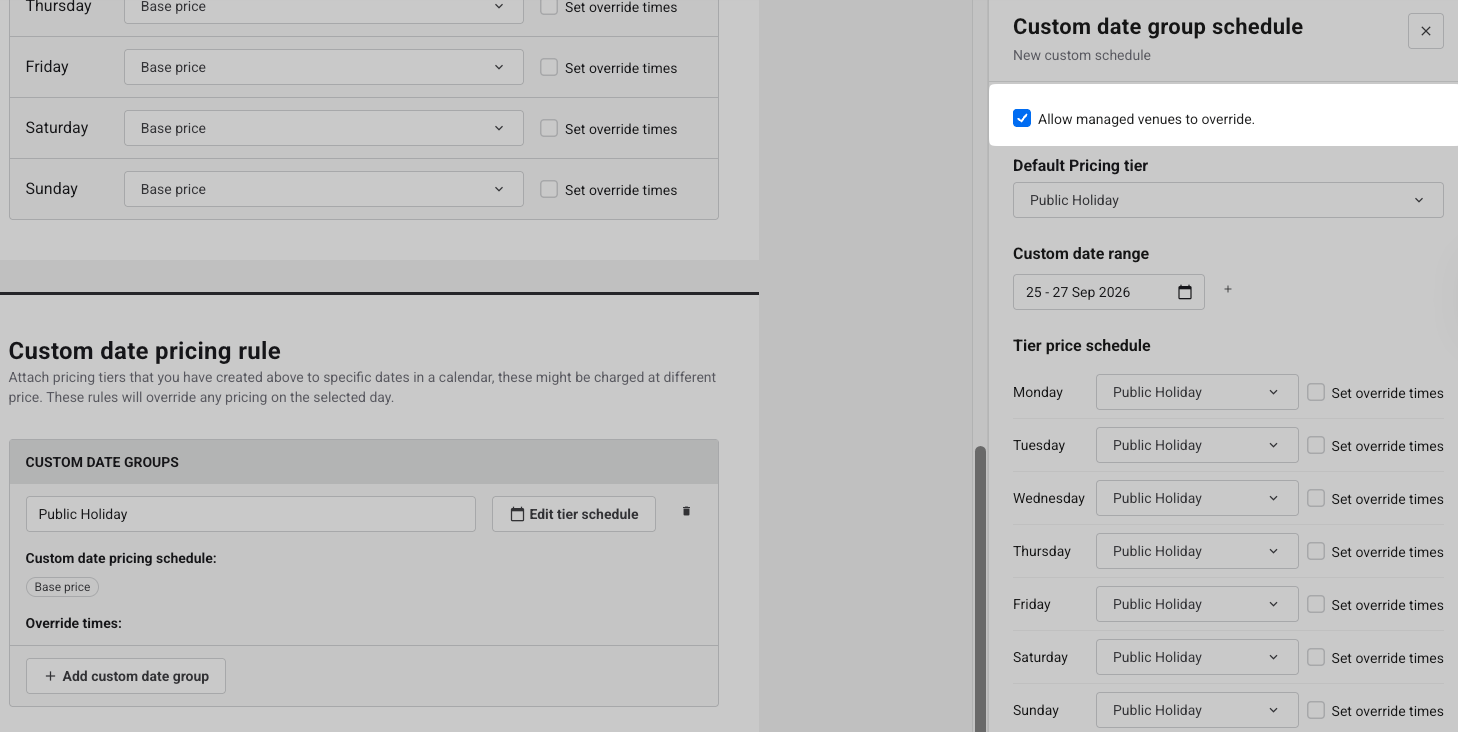The width and height of the screenshot is (1458, 732).
Task: Open Friday Public Holiday tier dropdown
Action: click(x=1197, y=604)
